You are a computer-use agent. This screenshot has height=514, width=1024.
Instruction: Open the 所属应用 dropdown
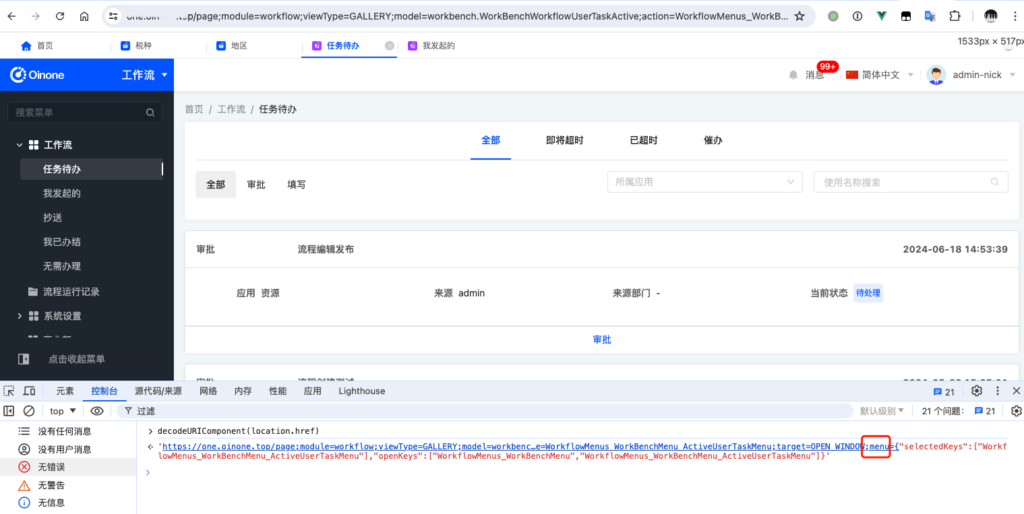(705, 182)
